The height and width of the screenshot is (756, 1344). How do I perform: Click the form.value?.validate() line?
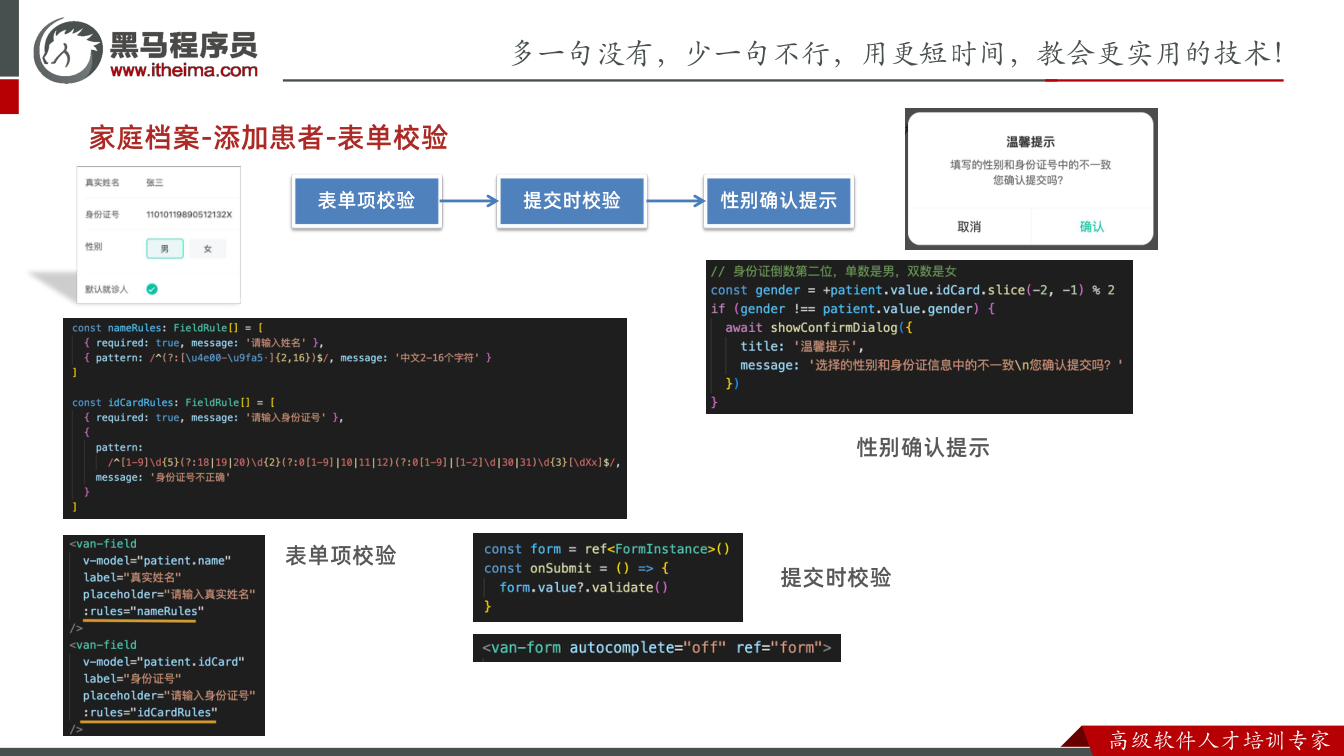[x=584, y=587]
